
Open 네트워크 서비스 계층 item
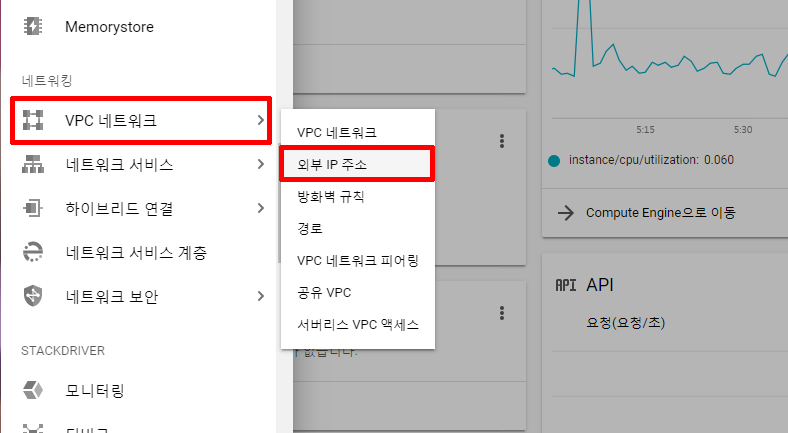click(x=136, y=252)
